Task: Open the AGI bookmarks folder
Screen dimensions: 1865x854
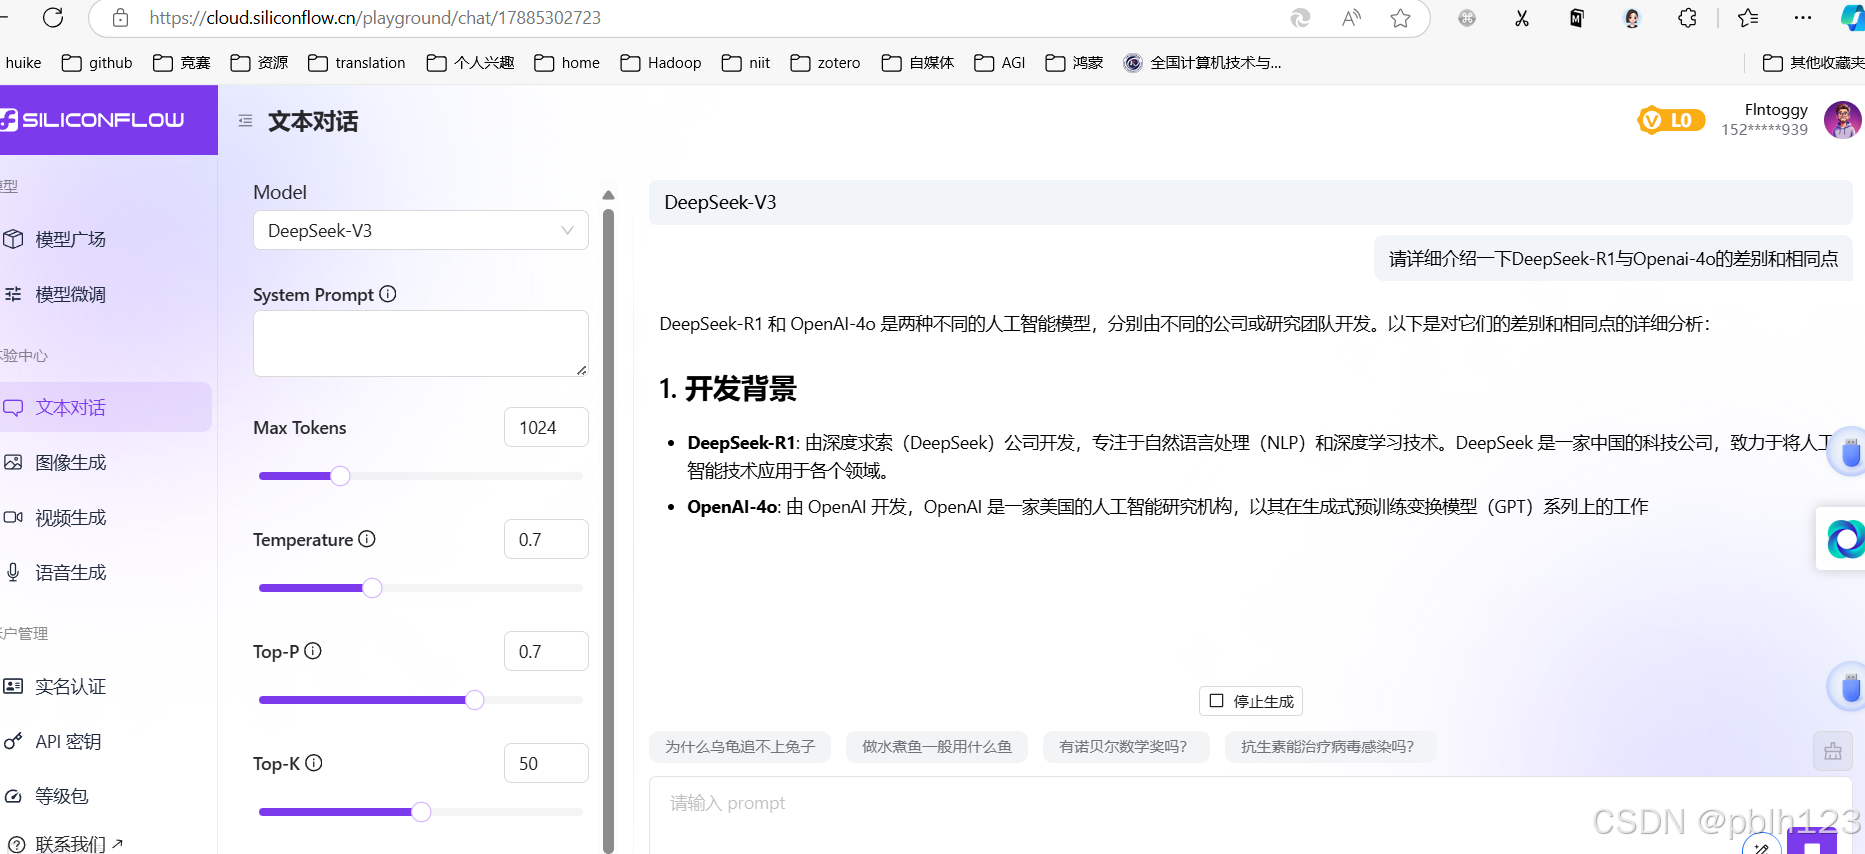Action: [1000, 63]
